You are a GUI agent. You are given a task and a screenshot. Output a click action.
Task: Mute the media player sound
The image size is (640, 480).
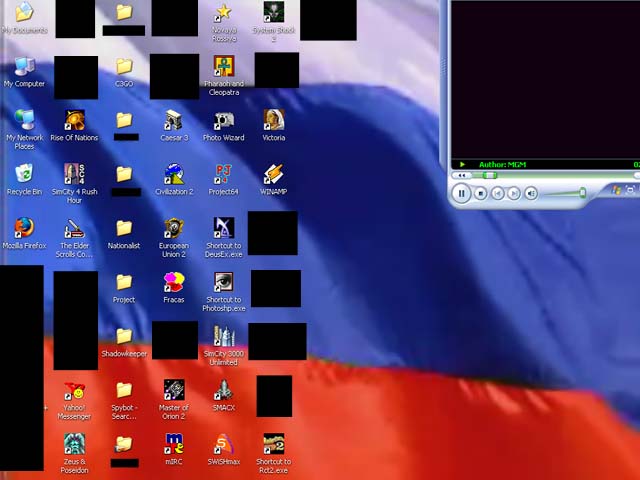(531, 193)
